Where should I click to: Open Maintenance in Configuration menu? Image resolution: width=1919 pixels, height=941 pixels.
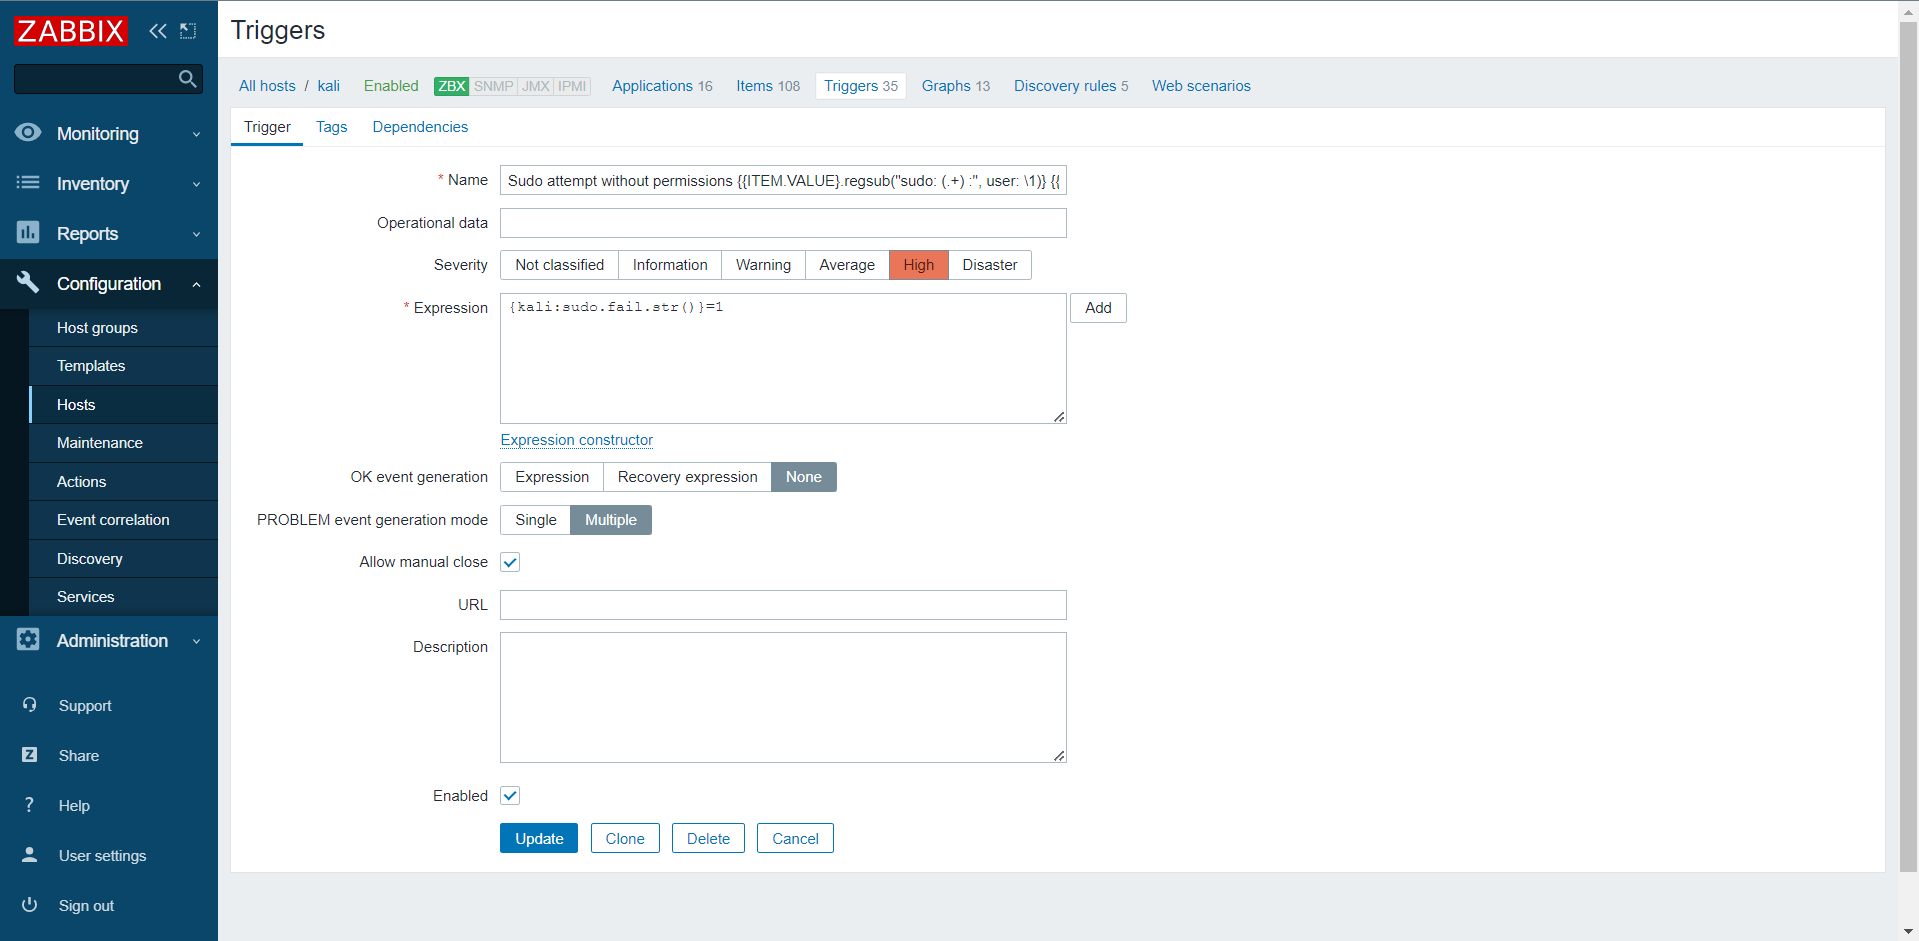coord(123,443)
